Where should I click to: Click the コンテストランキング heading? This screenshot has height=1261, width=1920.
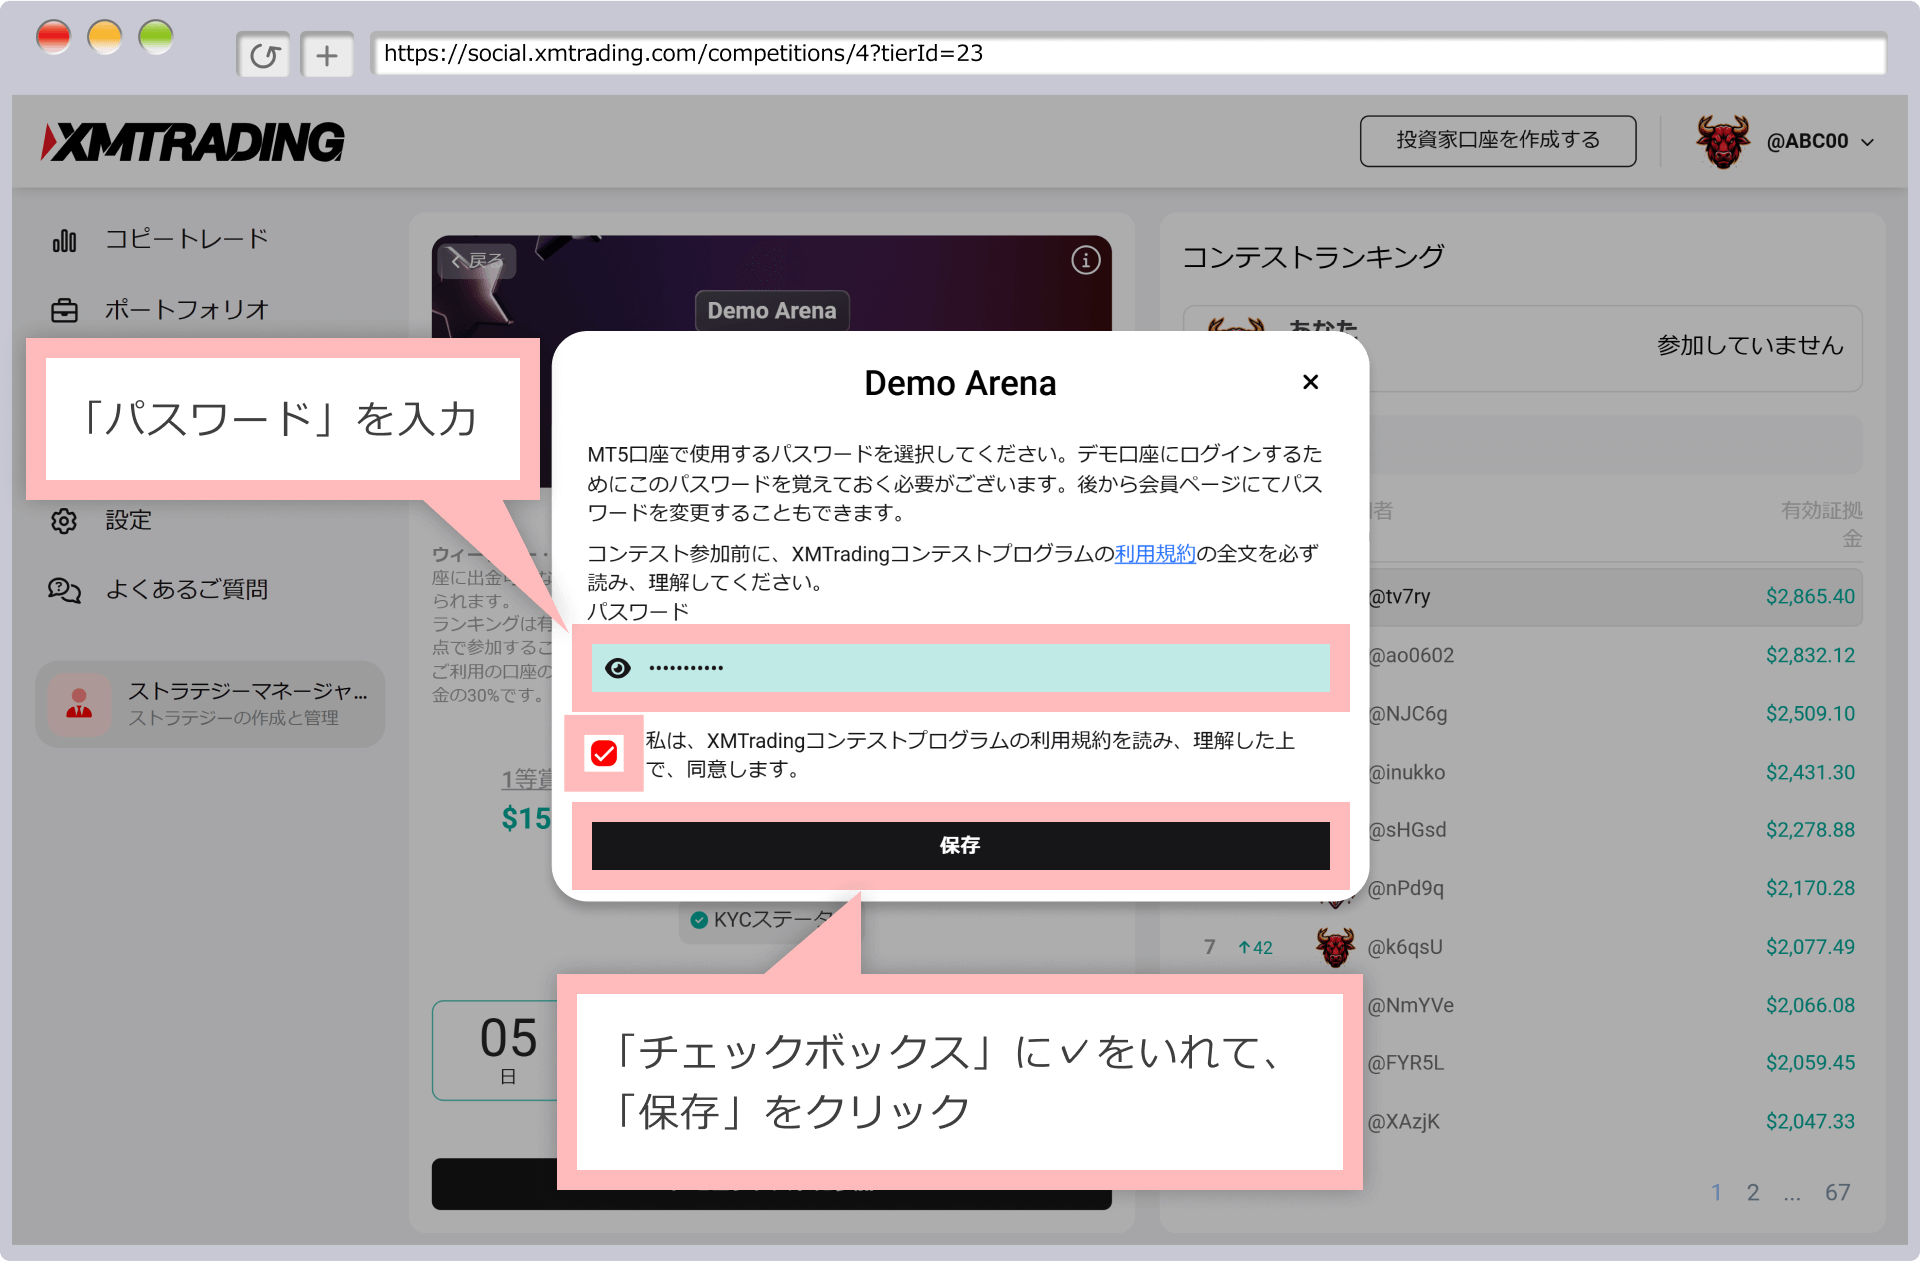click(1314, 257)
